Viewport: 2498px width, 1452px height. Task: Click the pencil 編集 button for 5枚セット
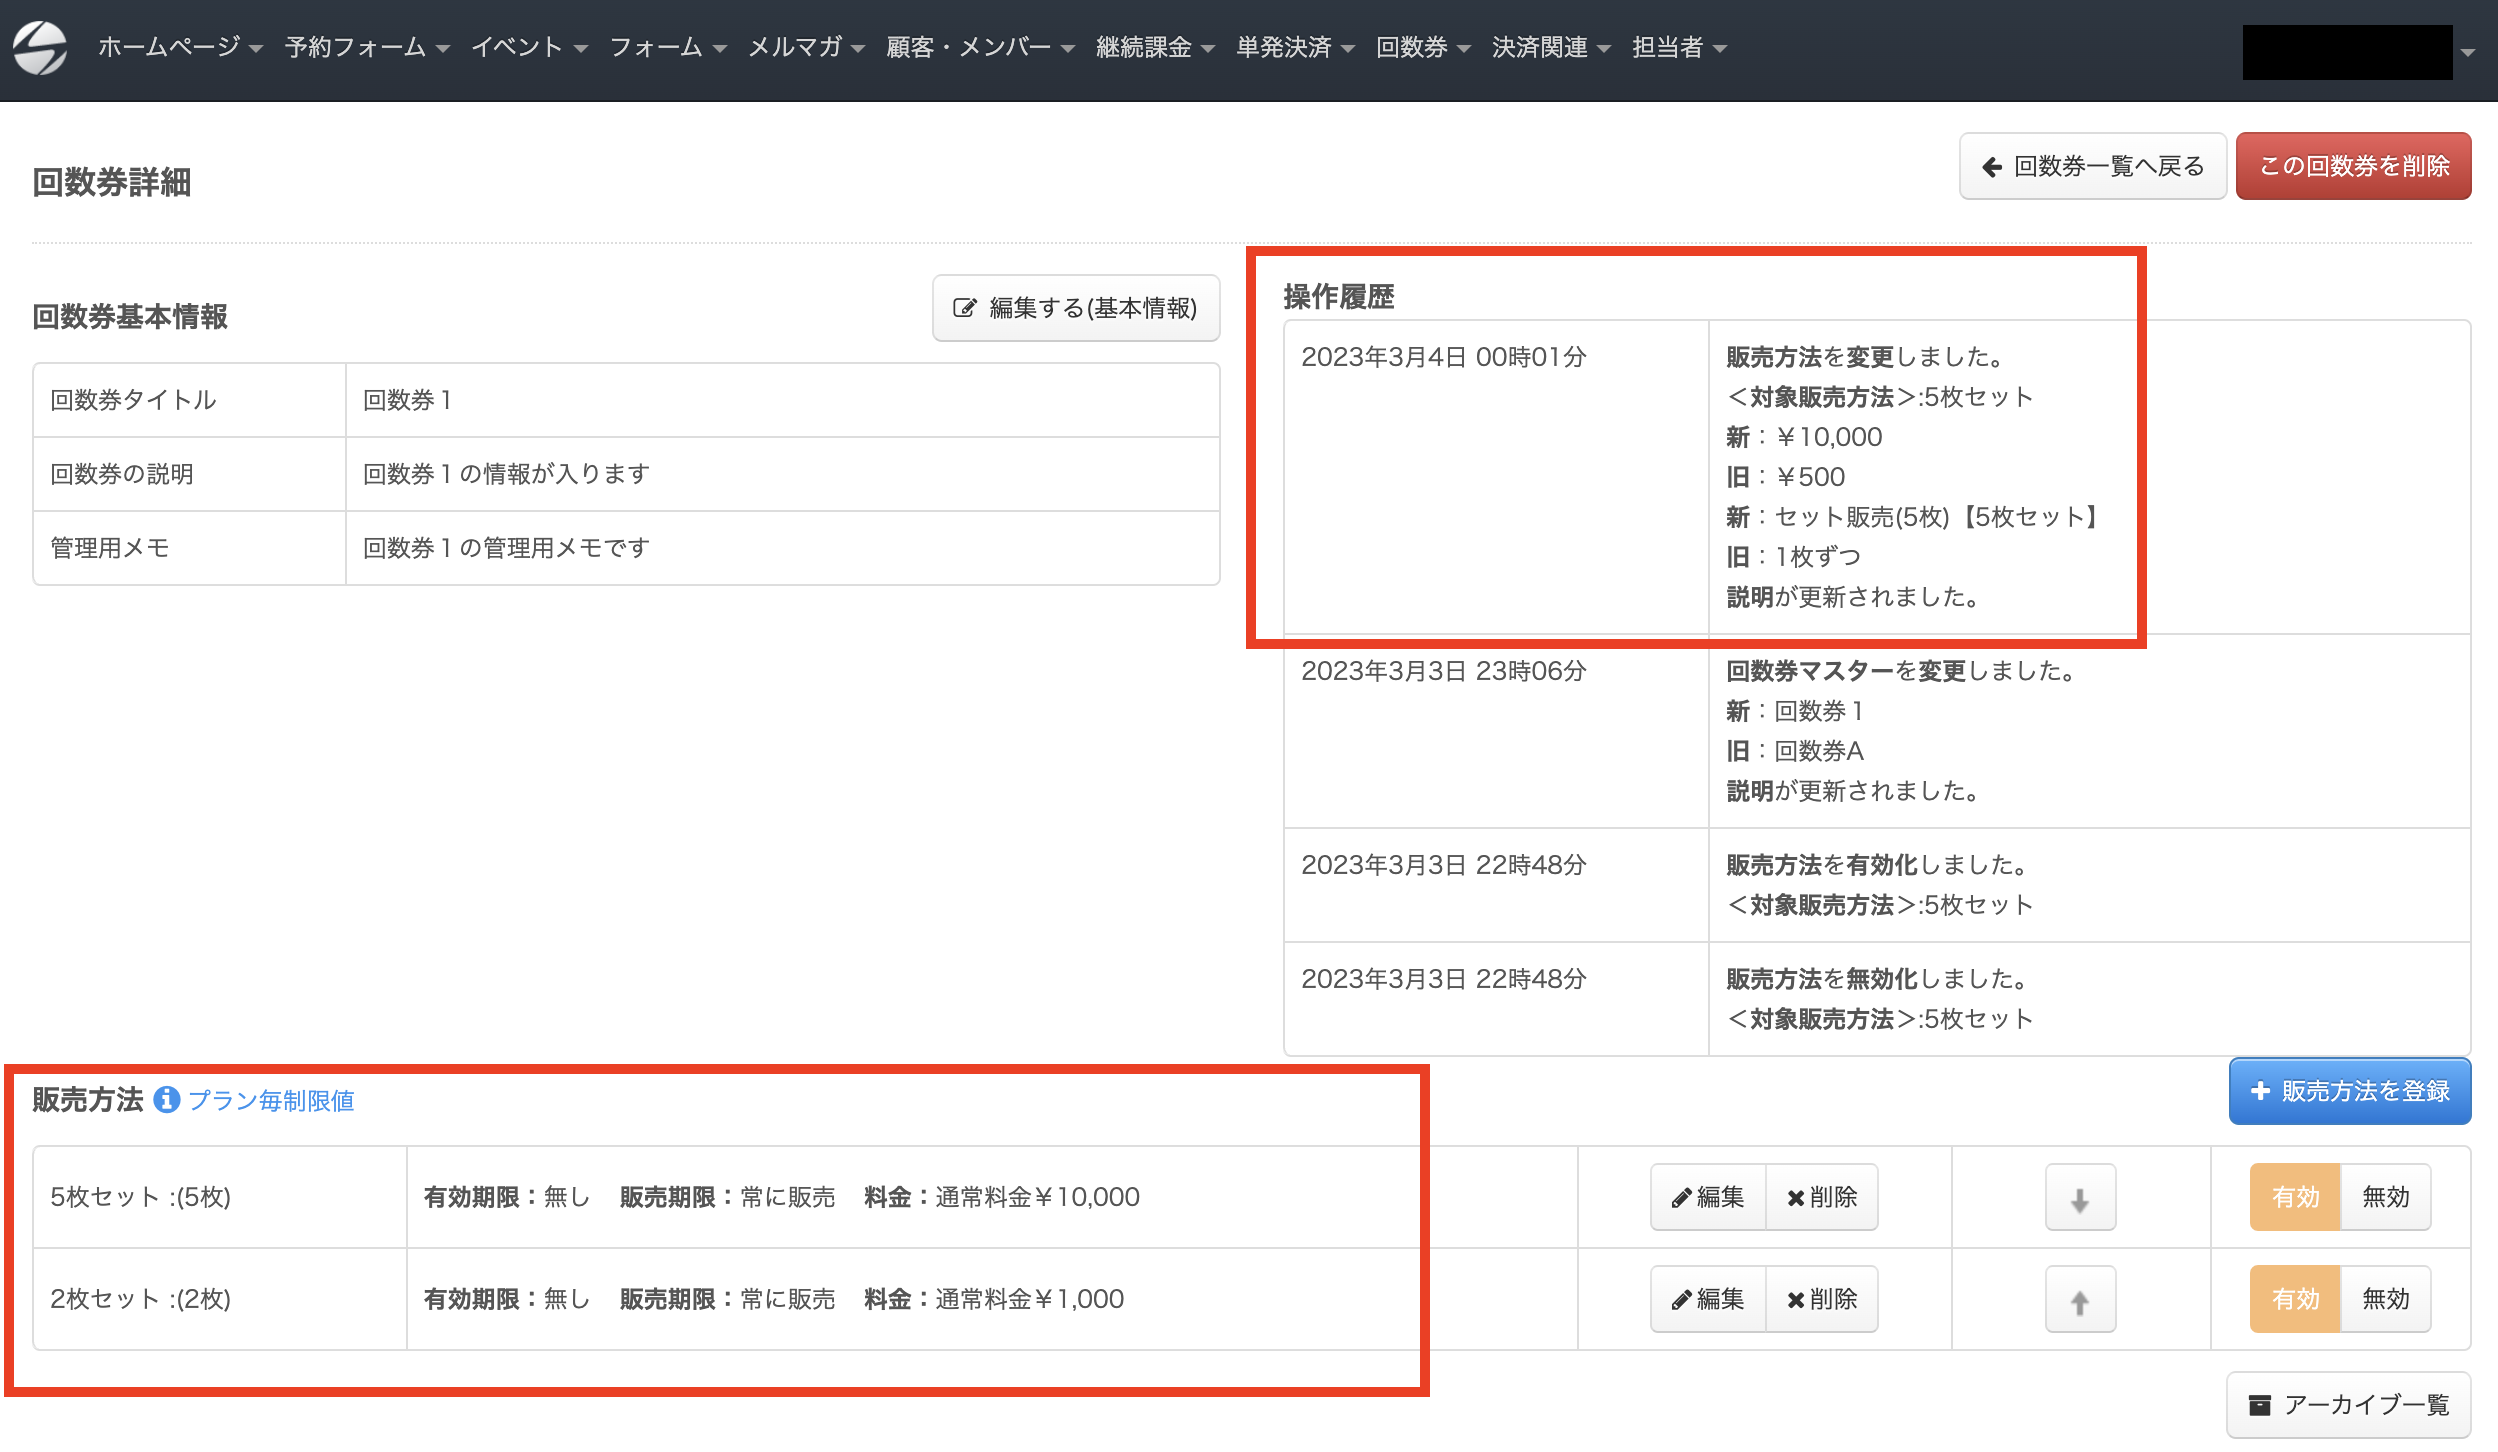tap(1708, 1197)
